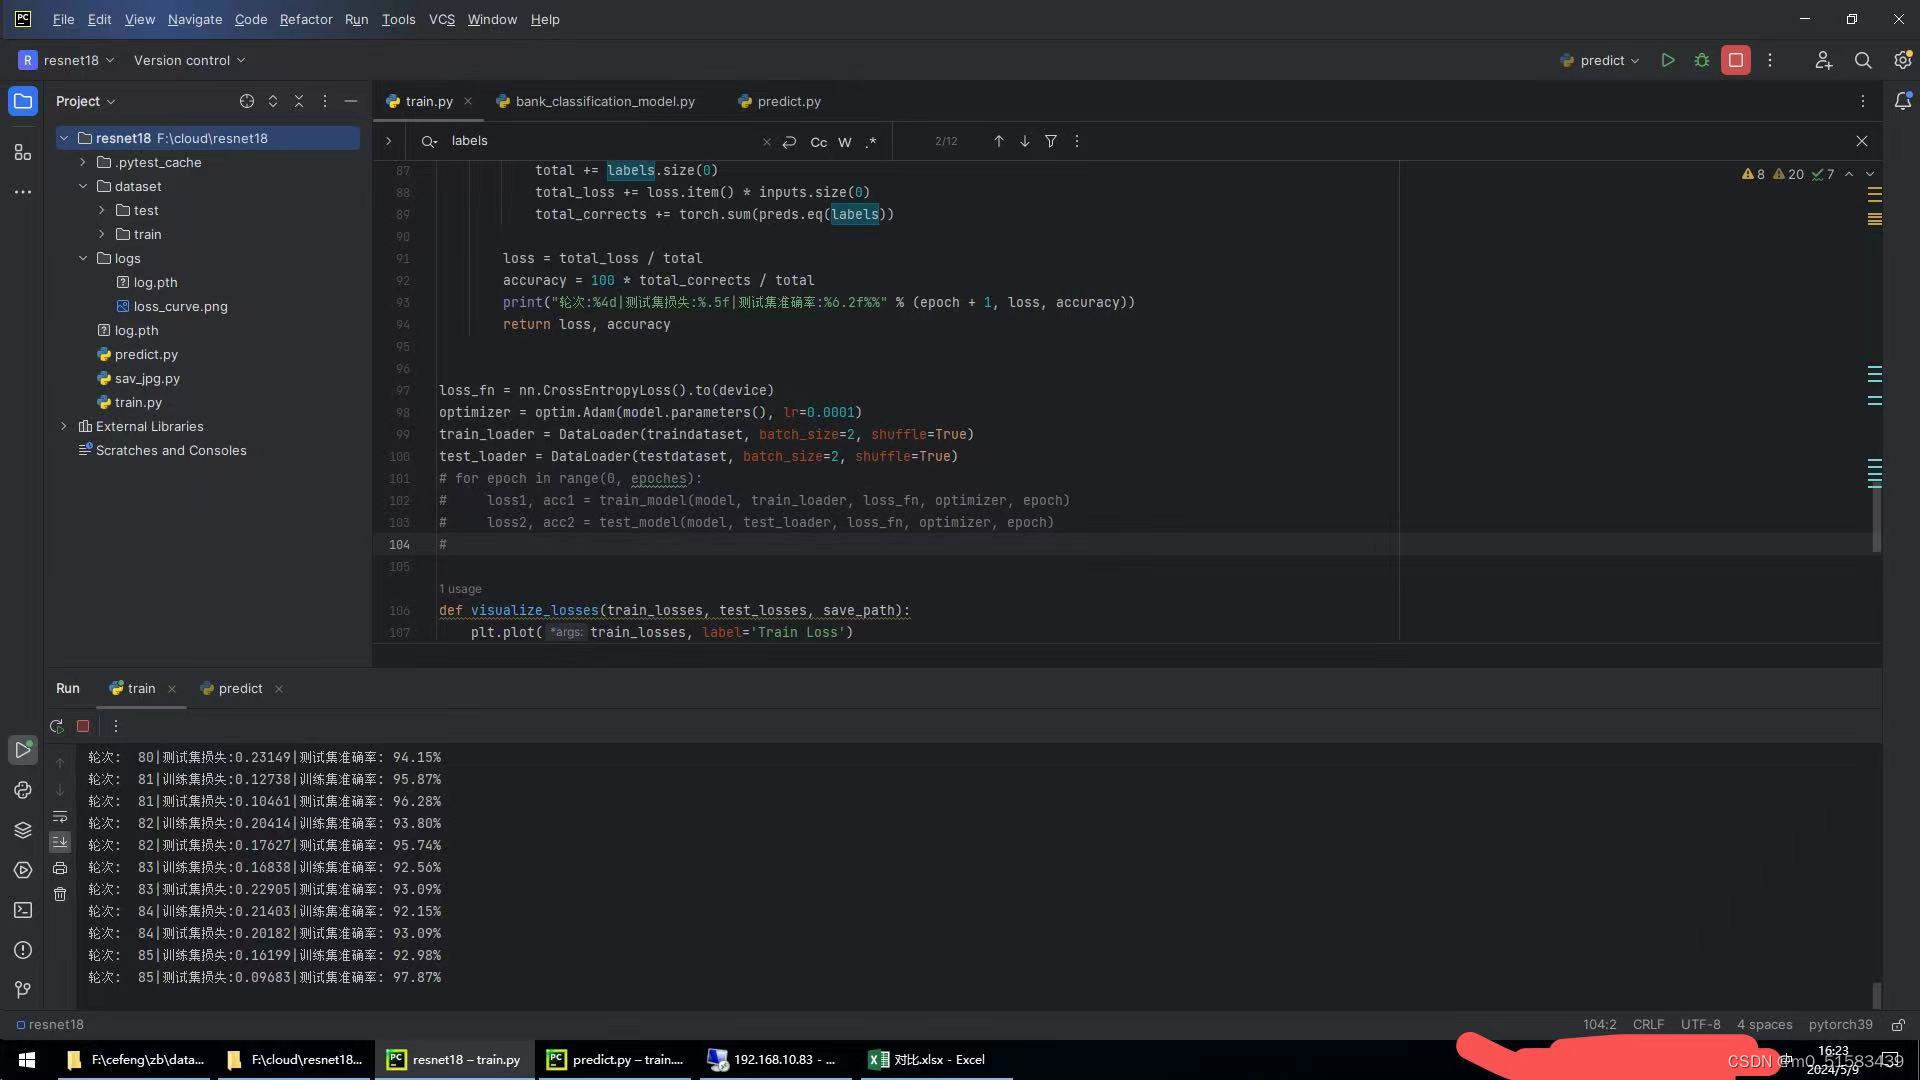Switch to bank_classification_model.py tab
This screenshot has height=1080, width=1920.
[x=596, y=101]
